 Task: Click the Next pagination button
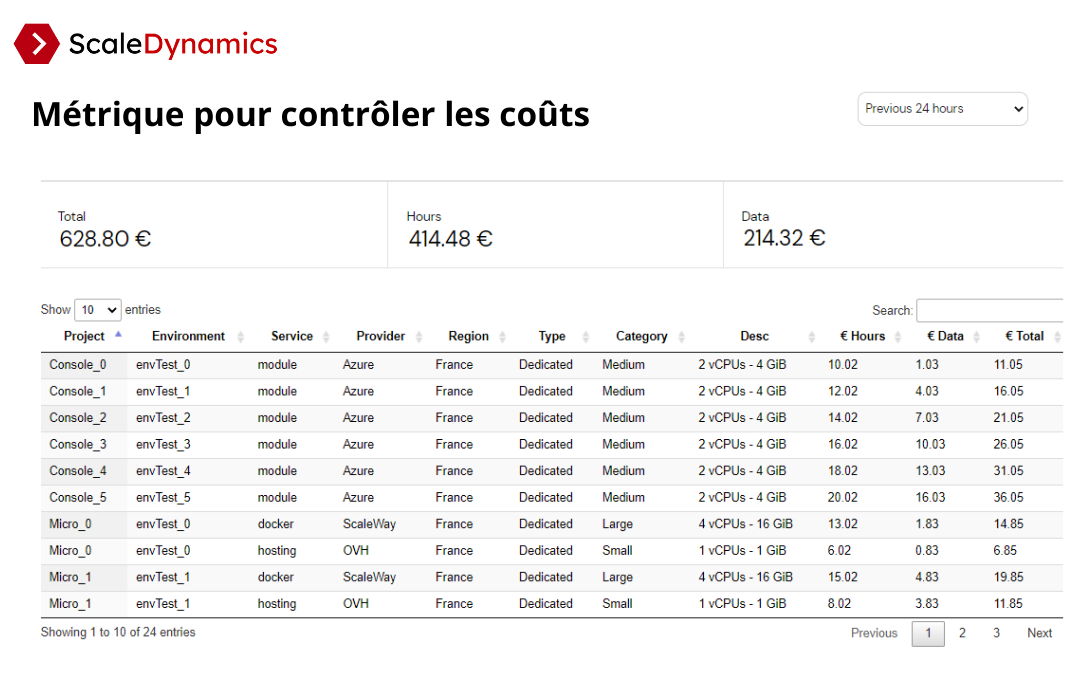point(1039,633)
